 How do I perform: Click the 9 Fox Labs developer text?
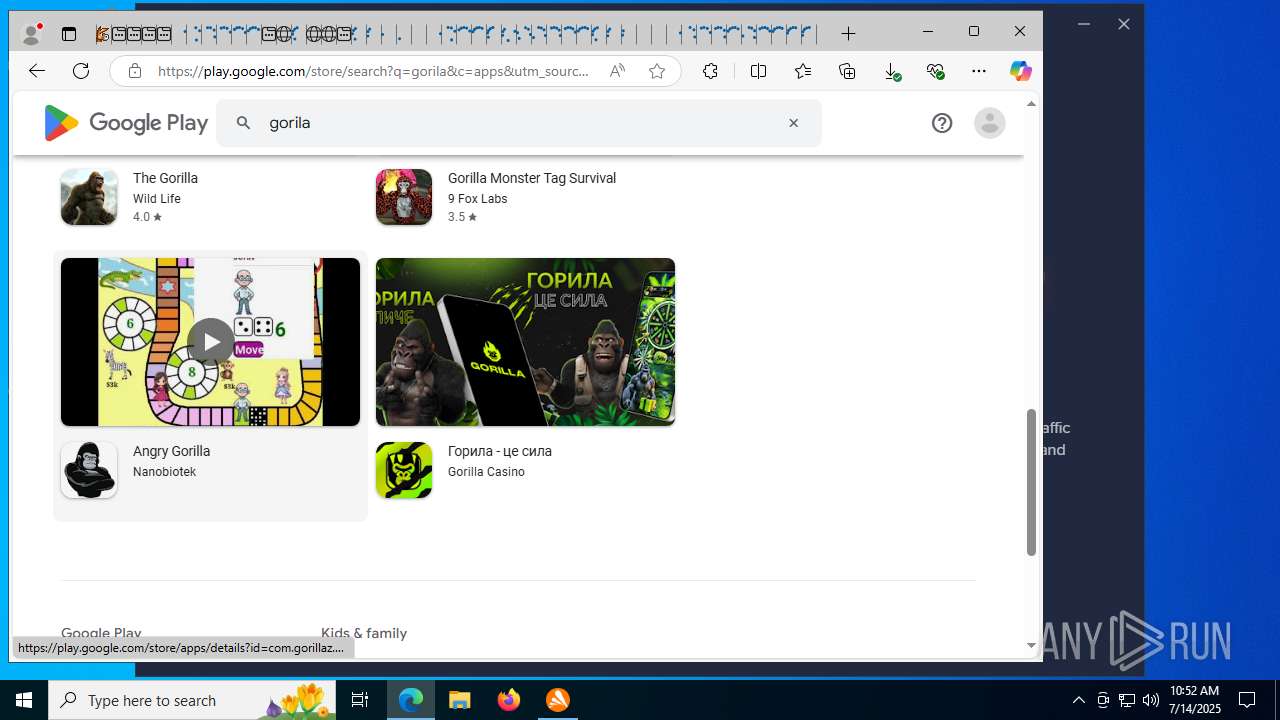[x=478, y=199]
